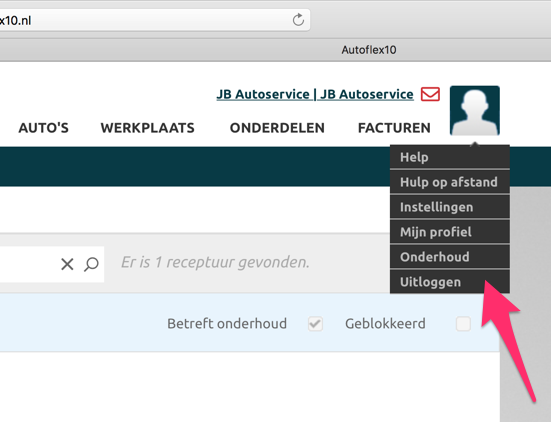Open the FACTUREN menu
The image size is (551, 422).
coord(394,128)
